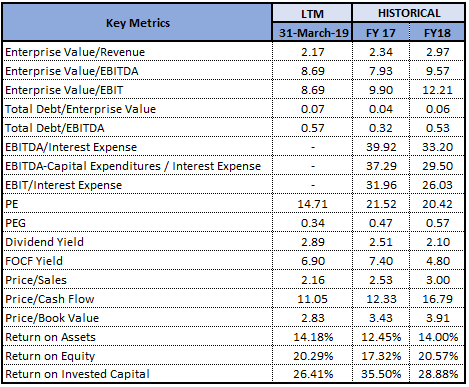Click Total Debt/EBITDA FY 17 value 0.32

pos(381,128)
